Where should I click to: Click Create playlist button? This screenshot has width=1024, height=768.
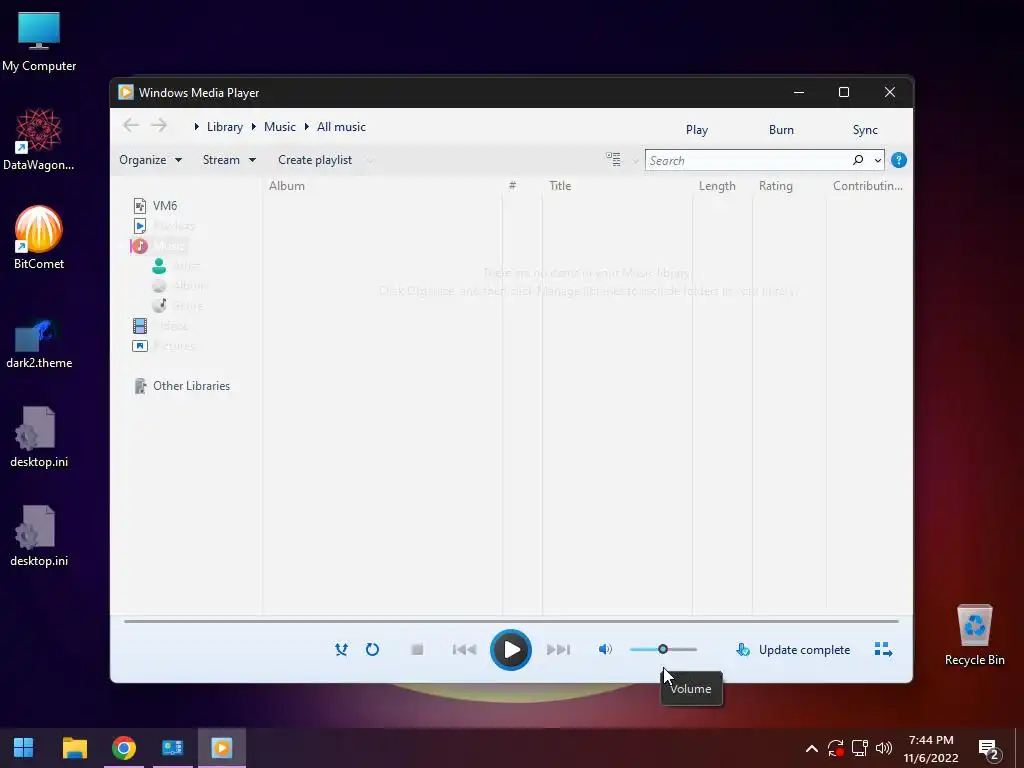point(315,160)
